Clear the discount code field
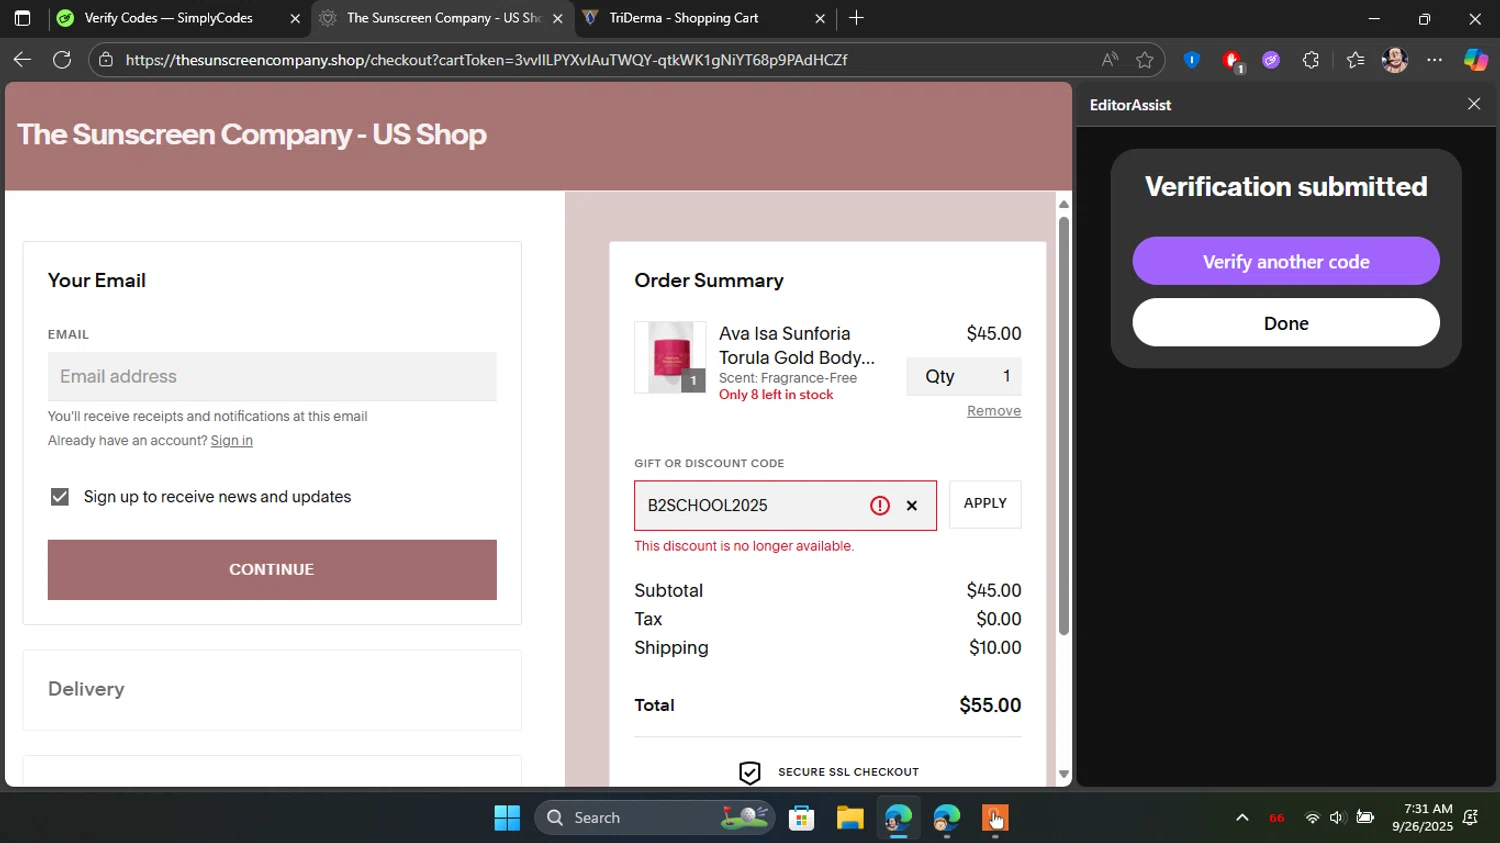The height and width of the screenshot is (843, 1500). click(x=912, y=506)
